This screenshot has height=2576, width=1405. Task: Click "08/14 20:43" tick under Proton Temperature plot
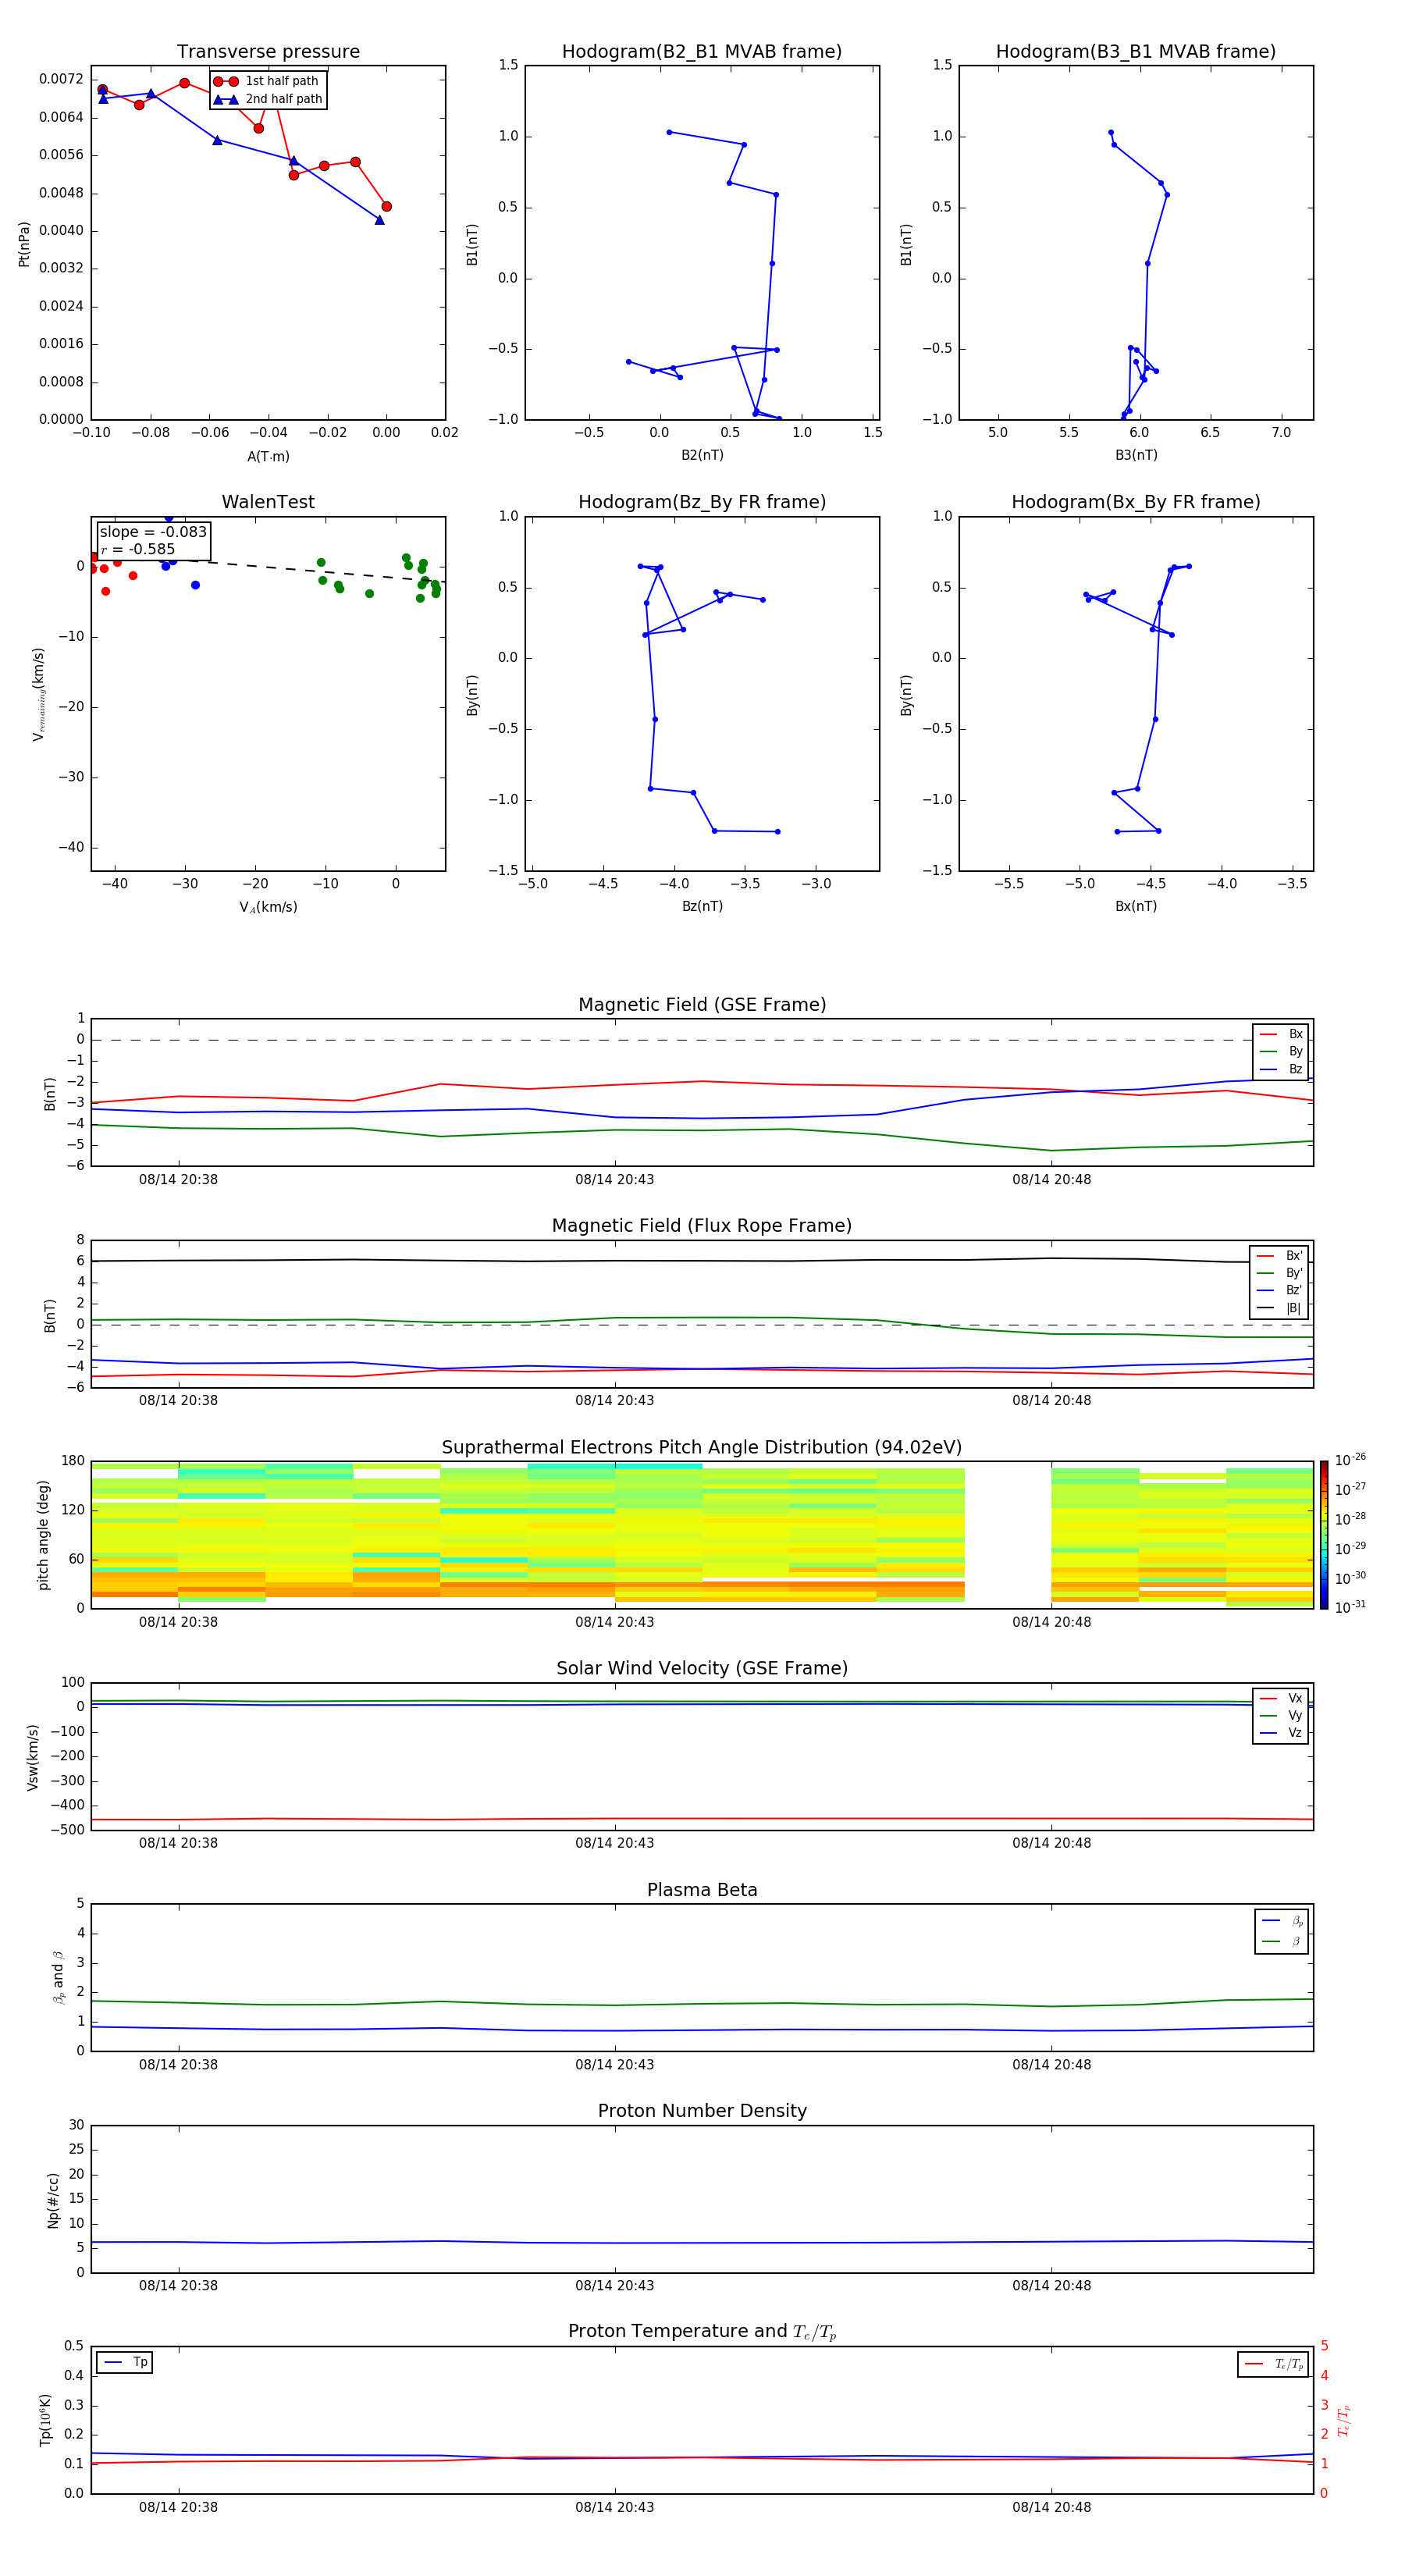[x=614, y=2507]
